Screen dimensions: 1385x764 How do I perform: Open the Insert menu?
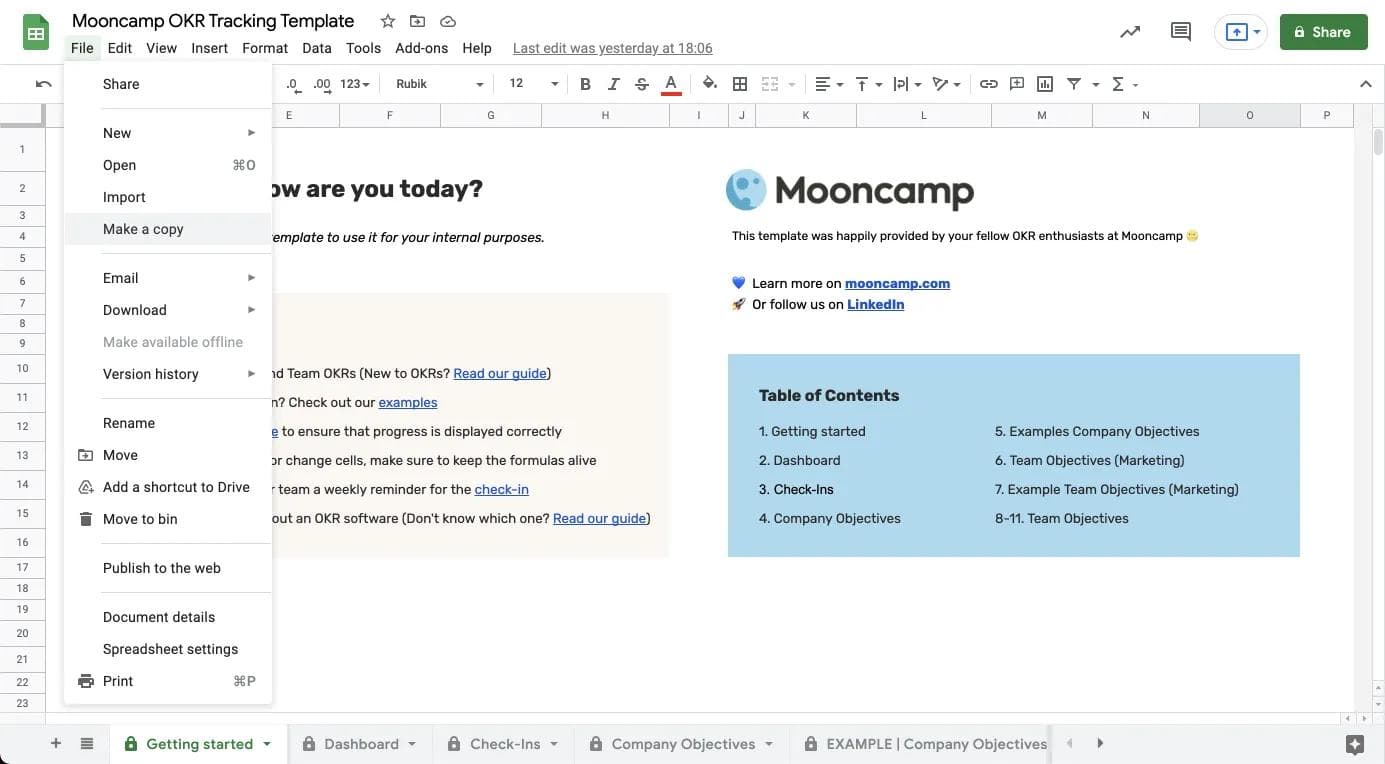pos(209,48)
